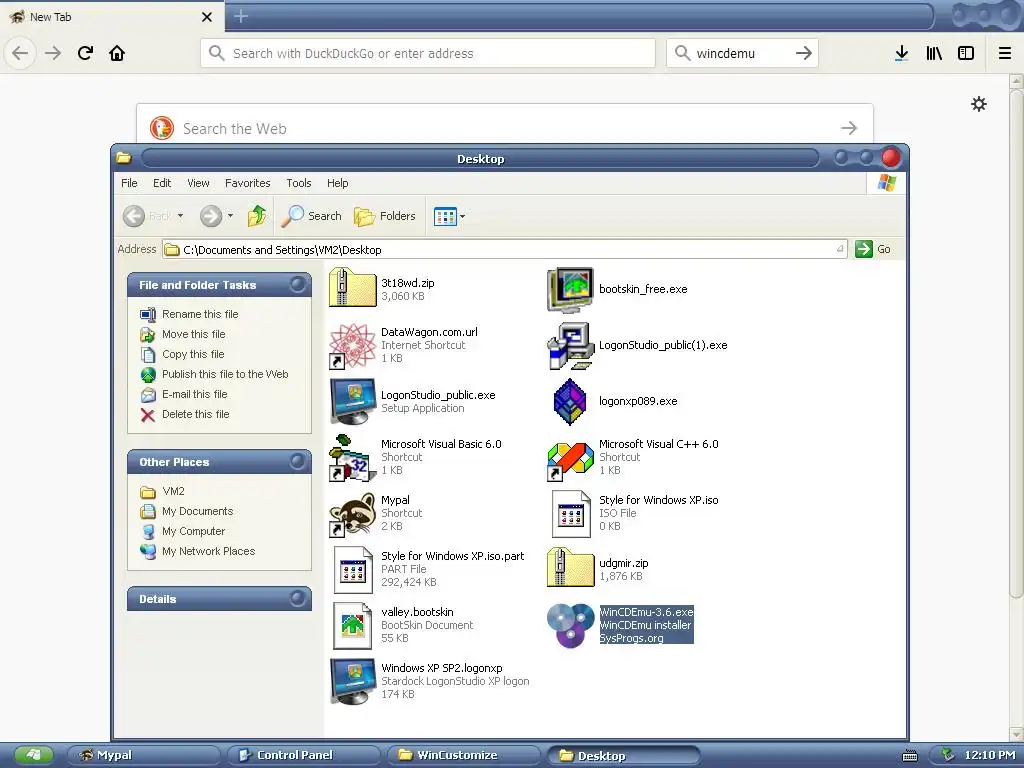Screen dimensions: 1024x768
Task: Open the 3t18wd.zip archive icon
Action: point(353,289)
